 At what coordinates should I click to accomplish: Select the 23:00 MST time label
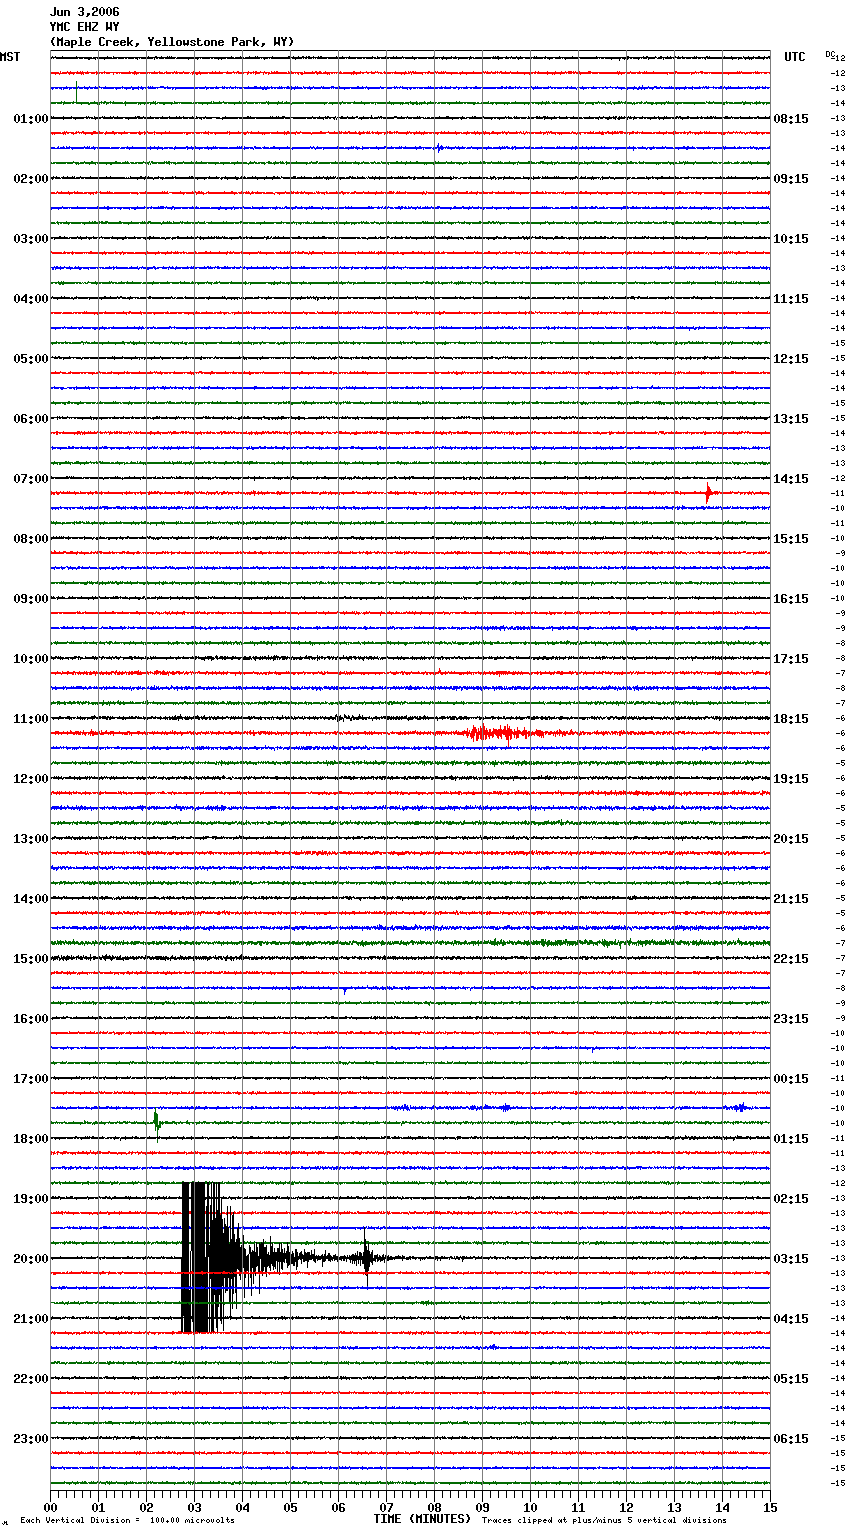click(x=31, y=1439)
